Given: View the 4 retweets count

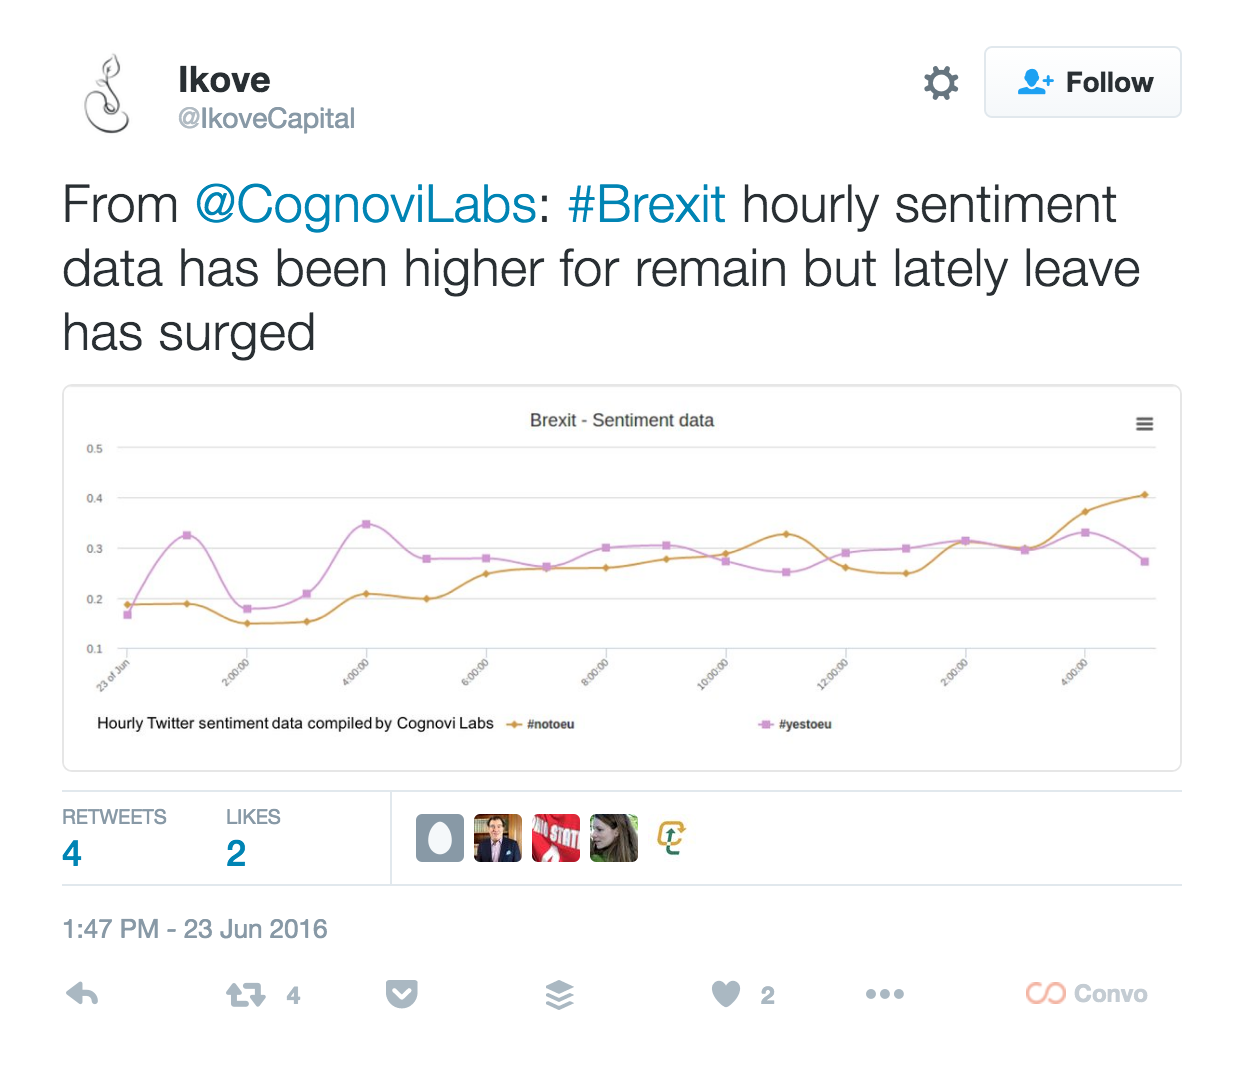Looking at the screenshot, I should click(72, 853).
